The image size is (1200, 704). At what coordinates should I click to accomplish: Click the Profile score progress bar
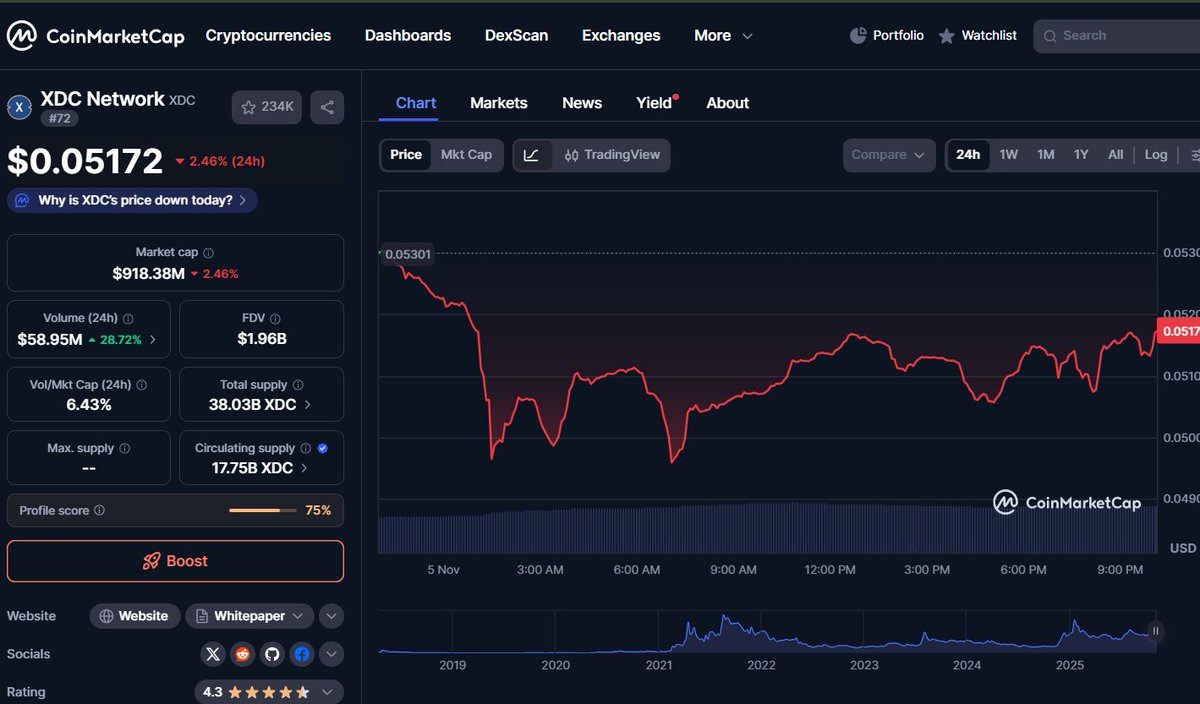[x=263, y=510]
